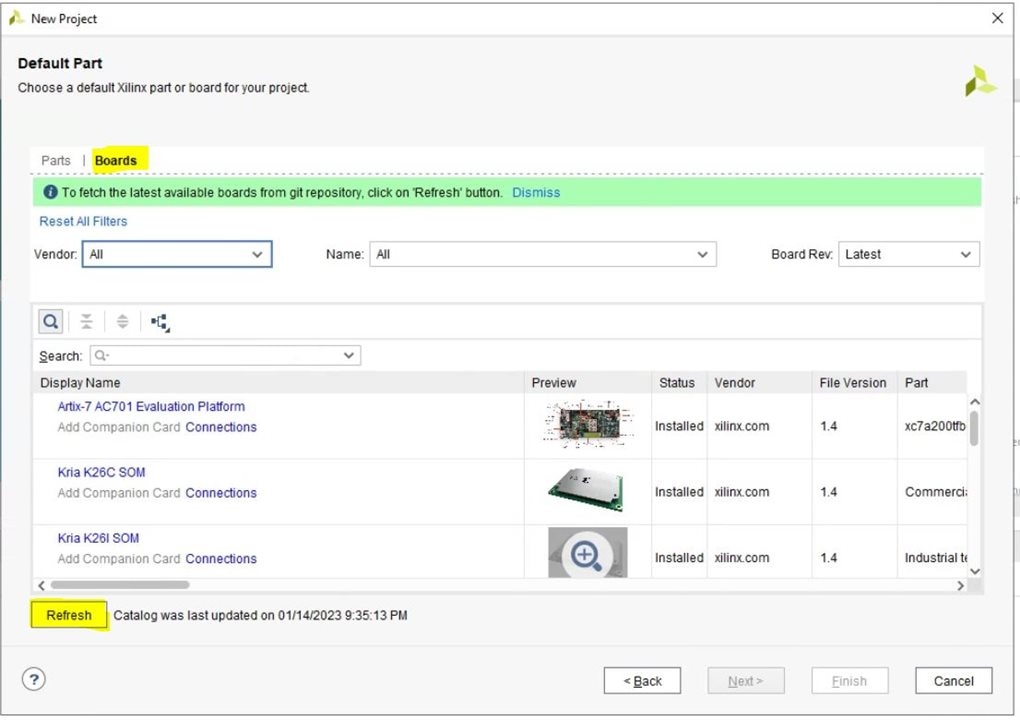Click the Expand All toolbar icon
The width and height of the screenshot is (1020, 720).
click(x=122, y=322)
